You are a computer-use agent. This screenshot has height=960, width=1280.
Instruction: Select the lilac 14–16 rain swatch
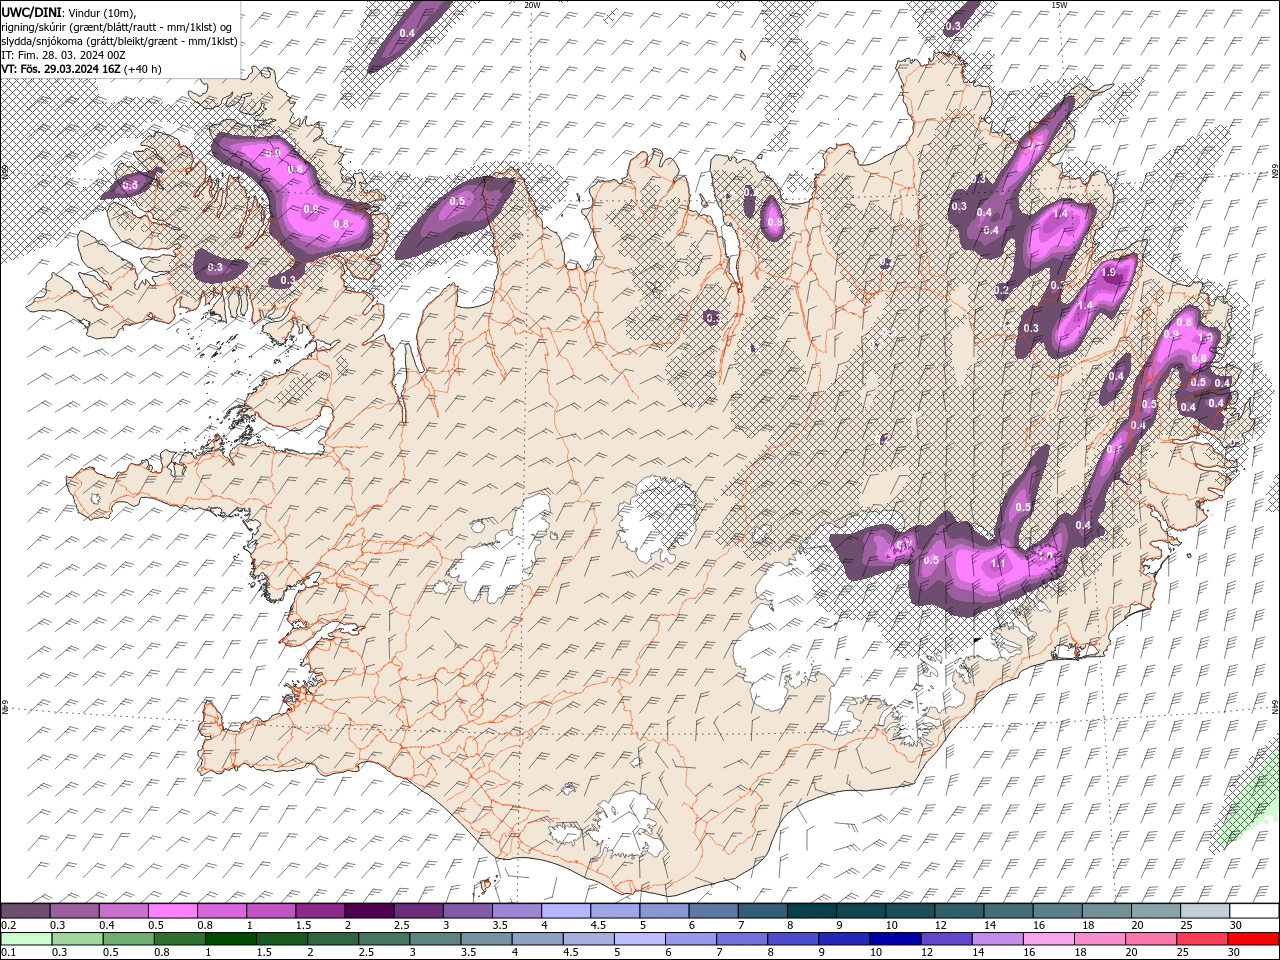tap(997, 939)
